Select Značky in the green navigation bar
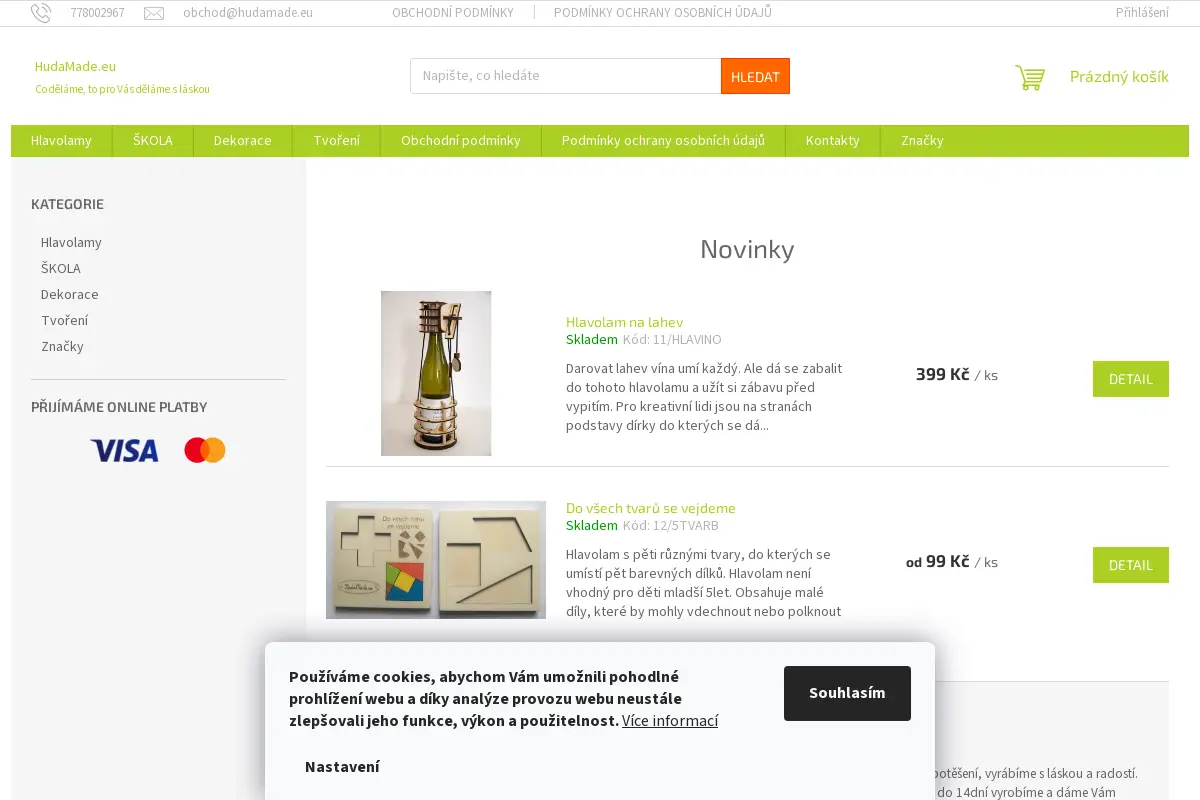The height and width of the screenshot is (800, 1200). (x=922, y=140)
